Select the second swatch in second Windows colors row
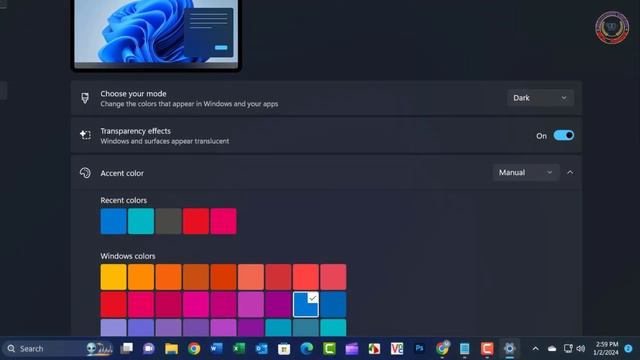 pos(141,304)
